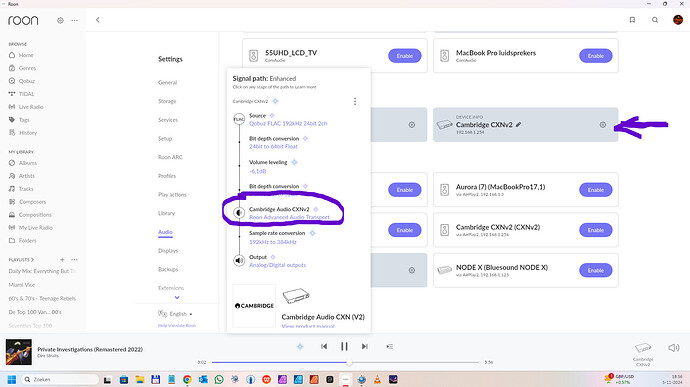Click the bookmark icon in top bar

[x=632, y=20]
